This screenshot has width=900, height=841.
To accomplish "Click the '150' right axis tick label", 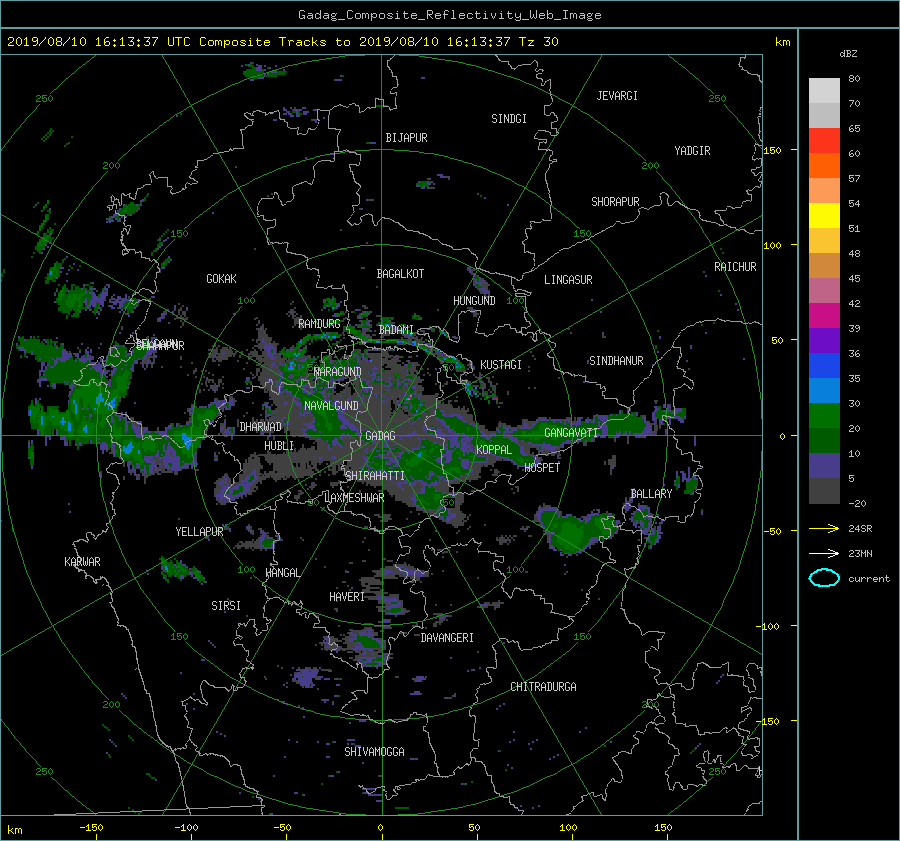I will pyautogui.click(x=773, y=150).
